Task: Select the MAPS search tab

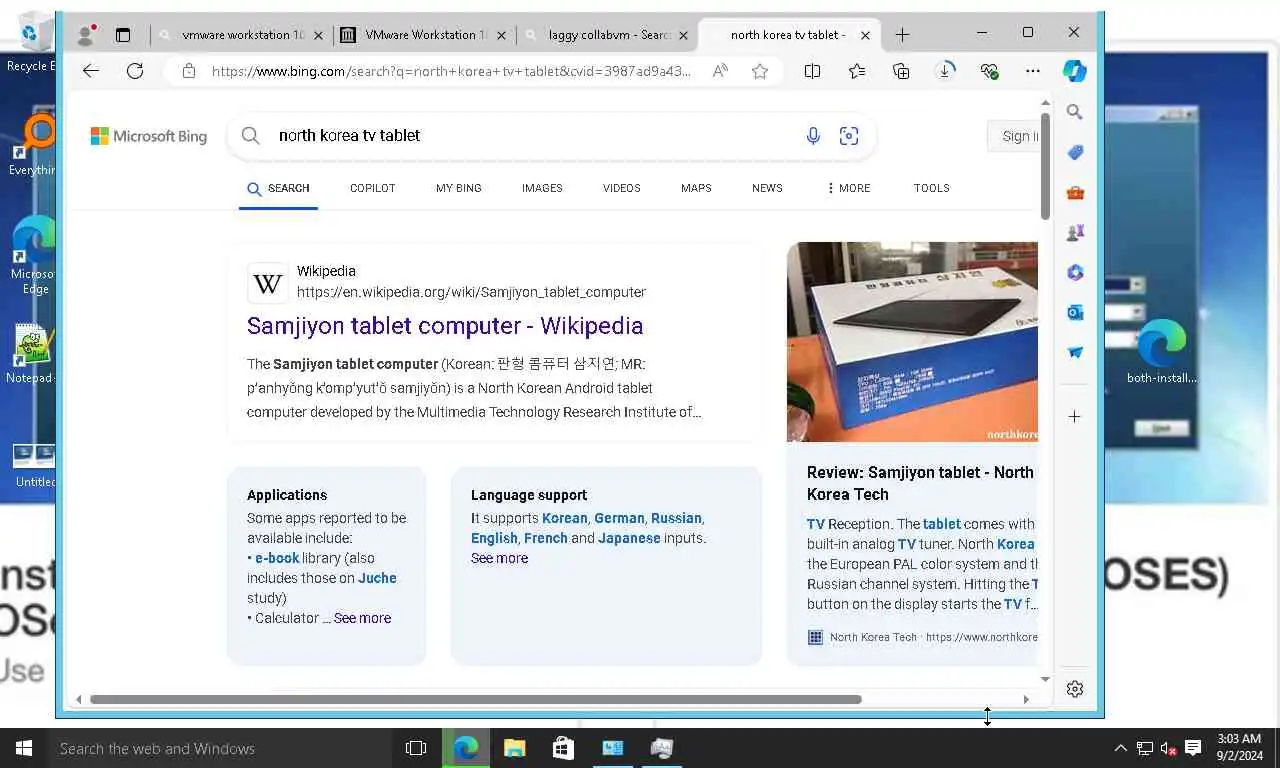Action: (696, 188)
